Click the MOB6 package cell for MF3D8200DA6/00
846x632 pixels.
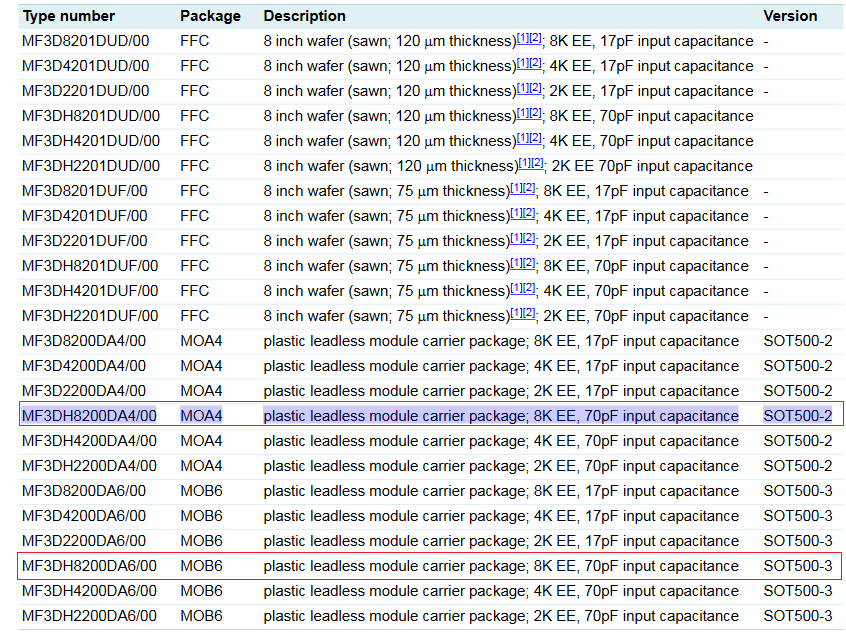coord(201,491)
